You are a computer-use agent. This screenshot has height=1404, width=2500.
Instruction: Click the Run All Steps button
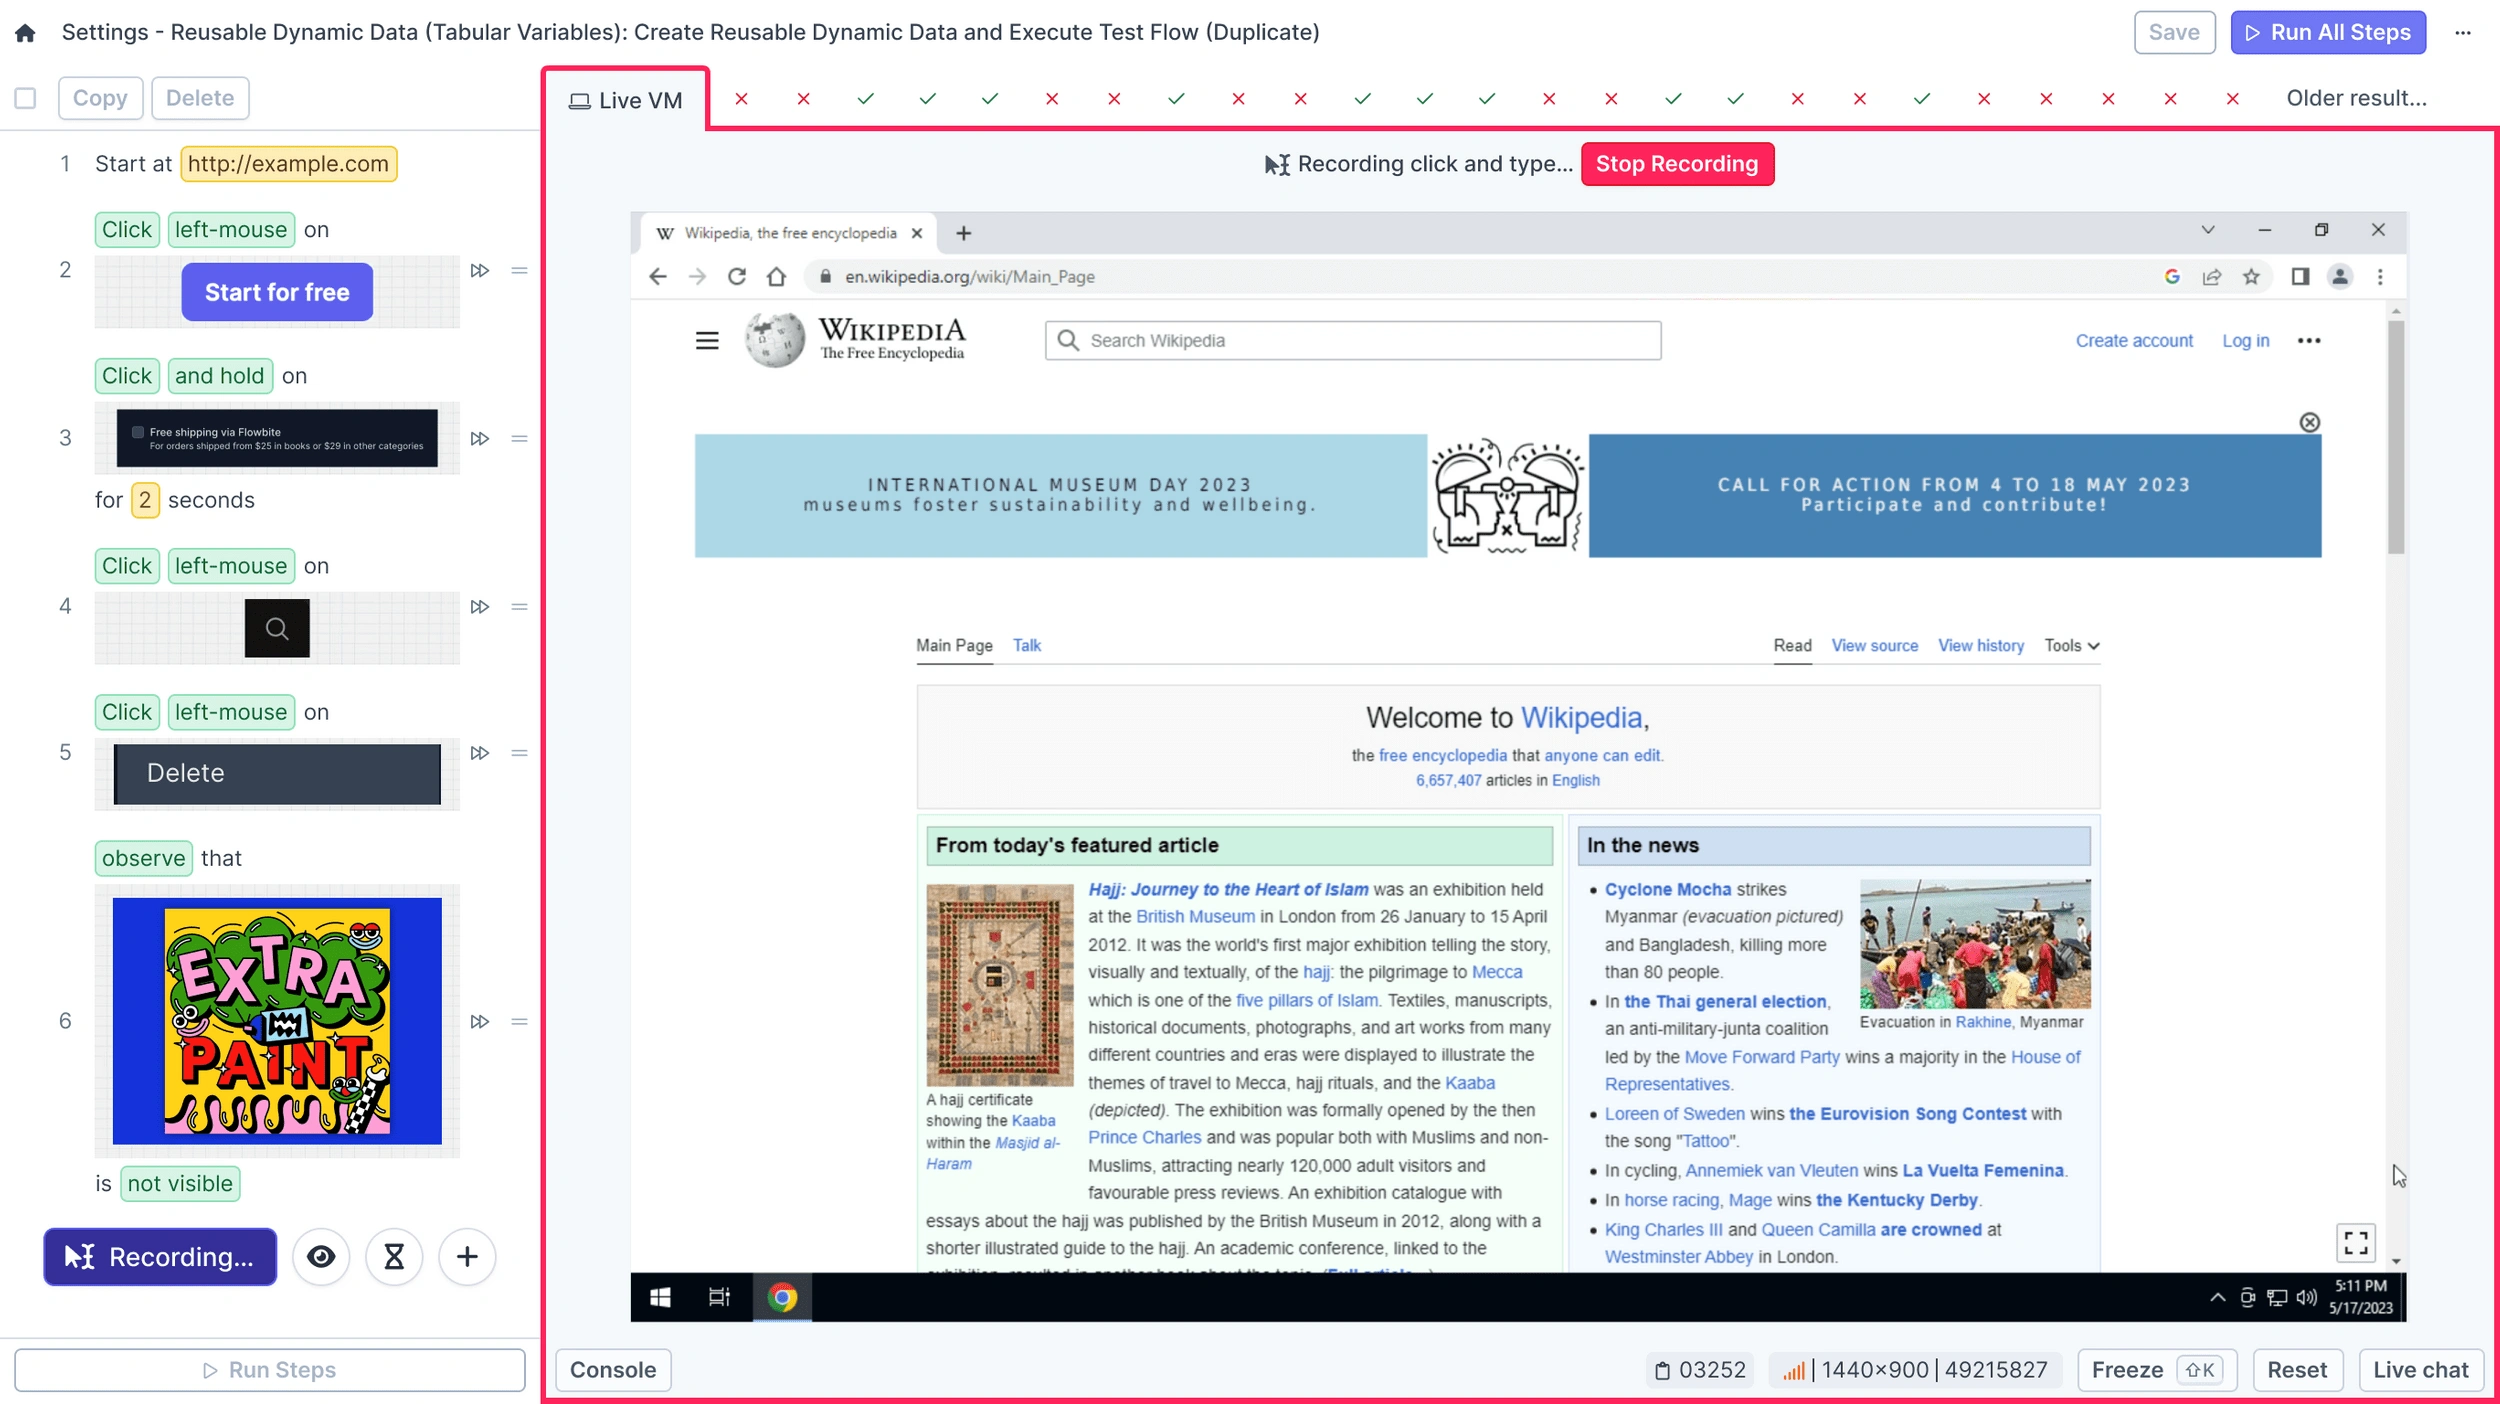point(2328,33)
